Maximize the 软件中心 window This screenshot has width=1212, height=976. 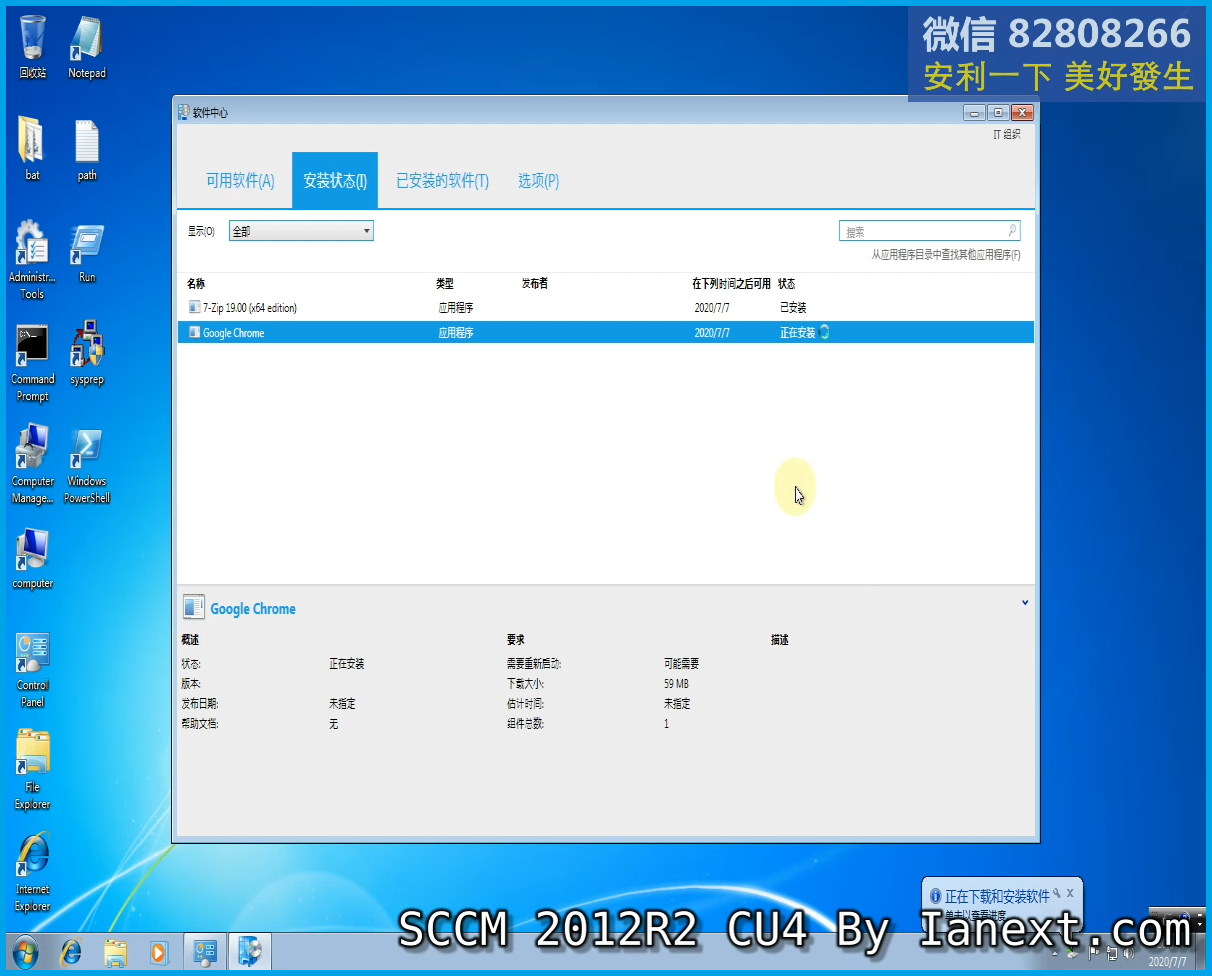(x=998, y=113)
